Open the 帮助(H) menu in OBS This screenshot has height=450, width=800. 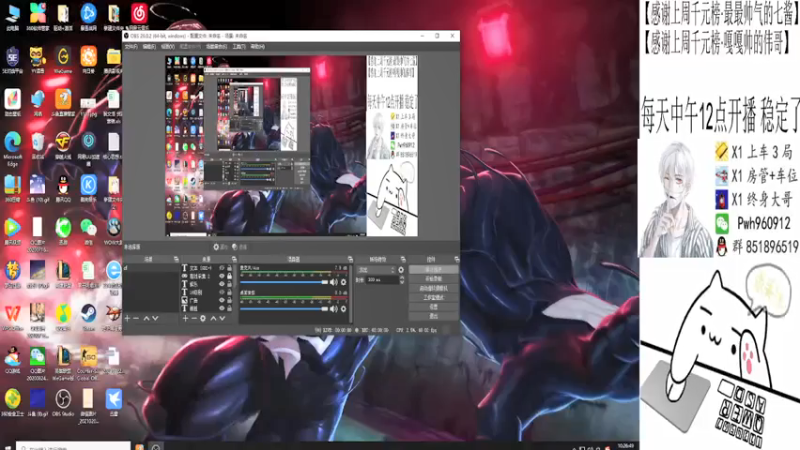tap(257, 46)
